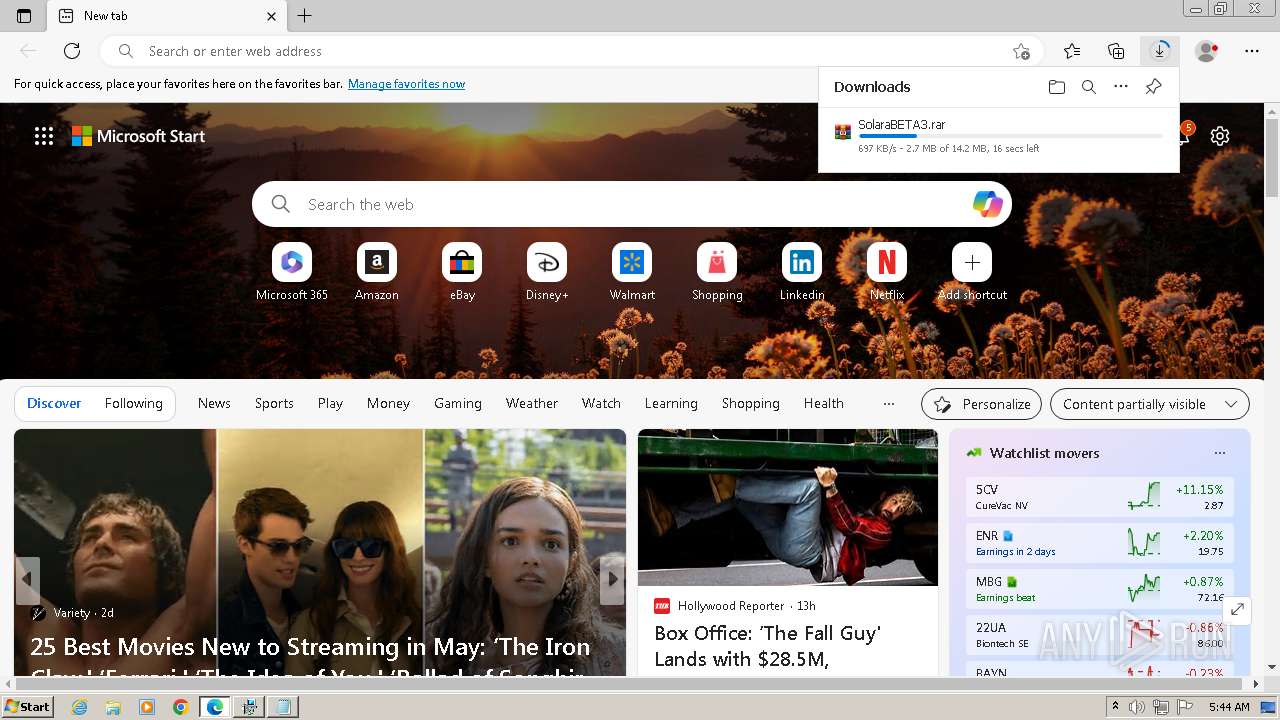
Task: Open the Shopping feed category
Action: 750,404
